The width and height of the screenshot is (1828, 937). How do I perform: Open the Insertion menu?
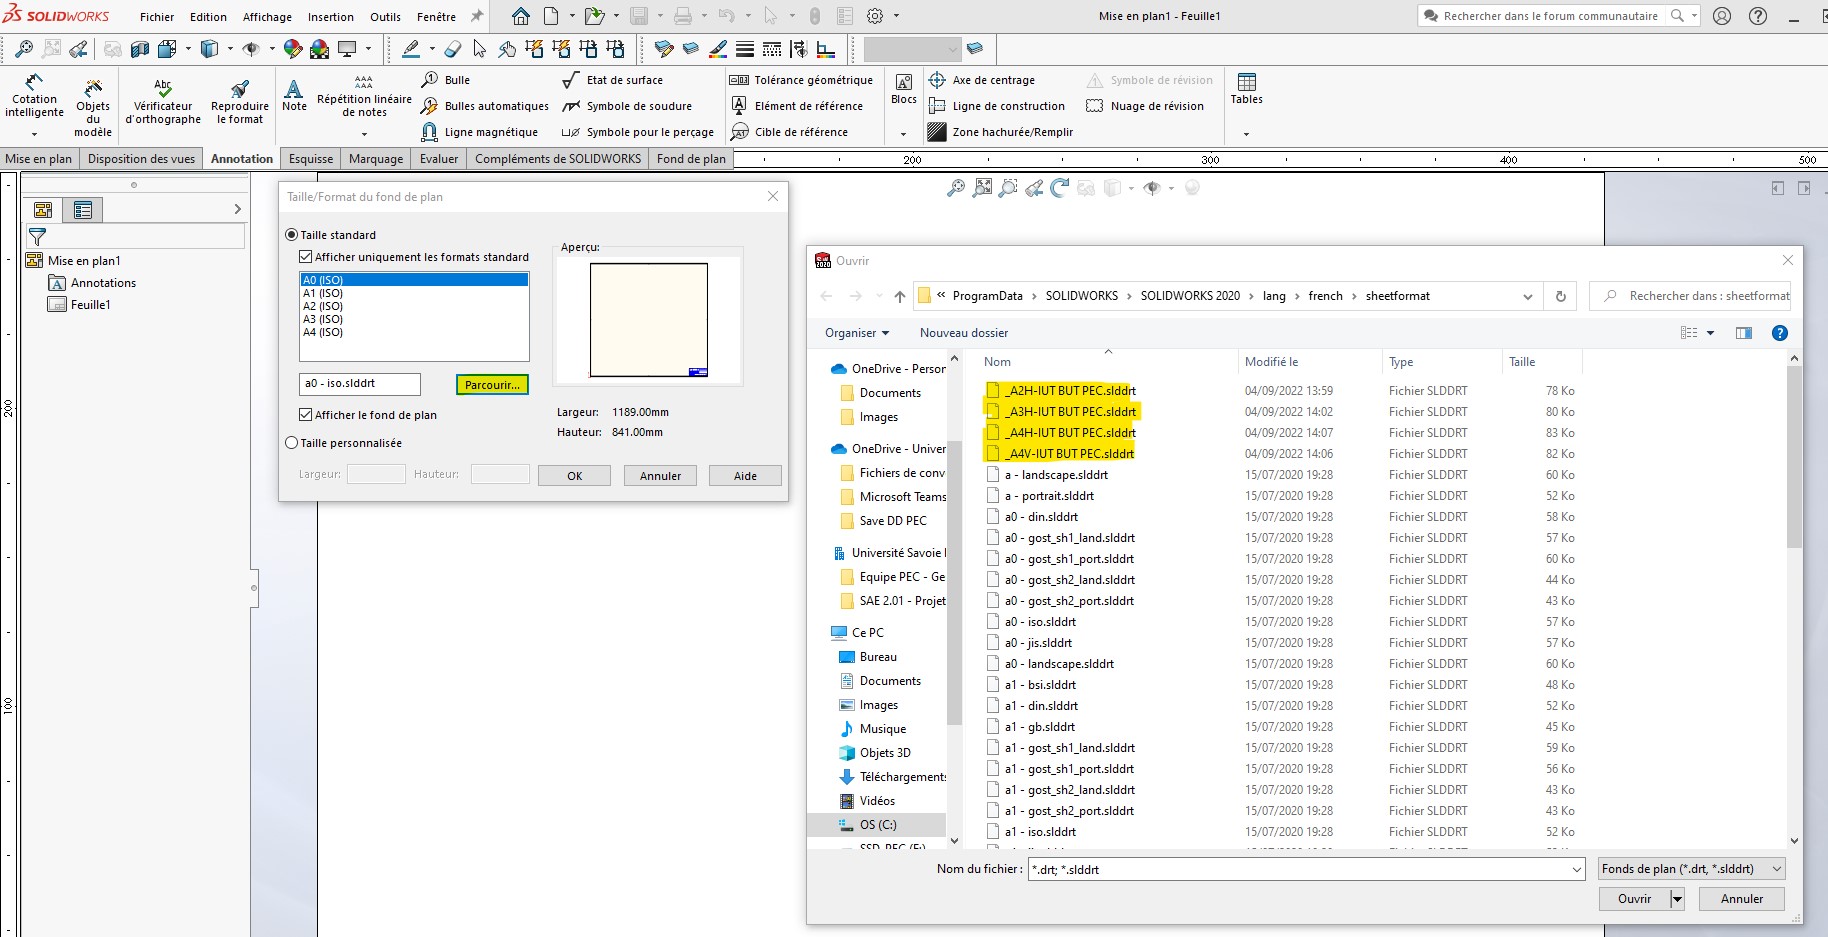[x=330, y=17]
